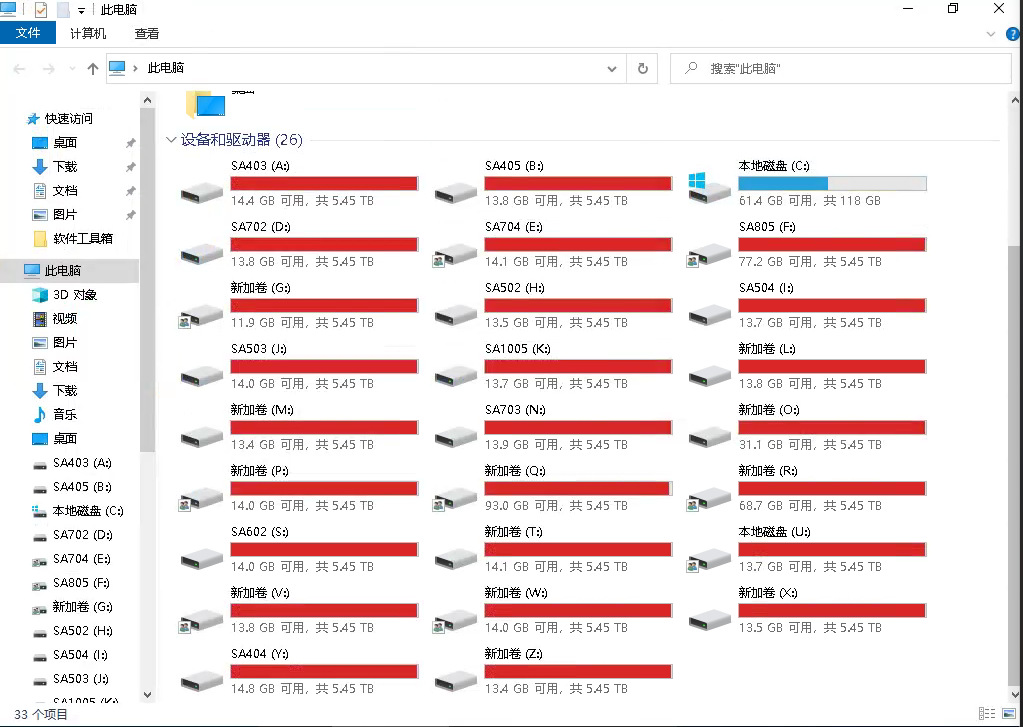Open pinned 桌面 under quick access
The width and height of the screenshot is (1023, 727).
click(x=65, y=142)
